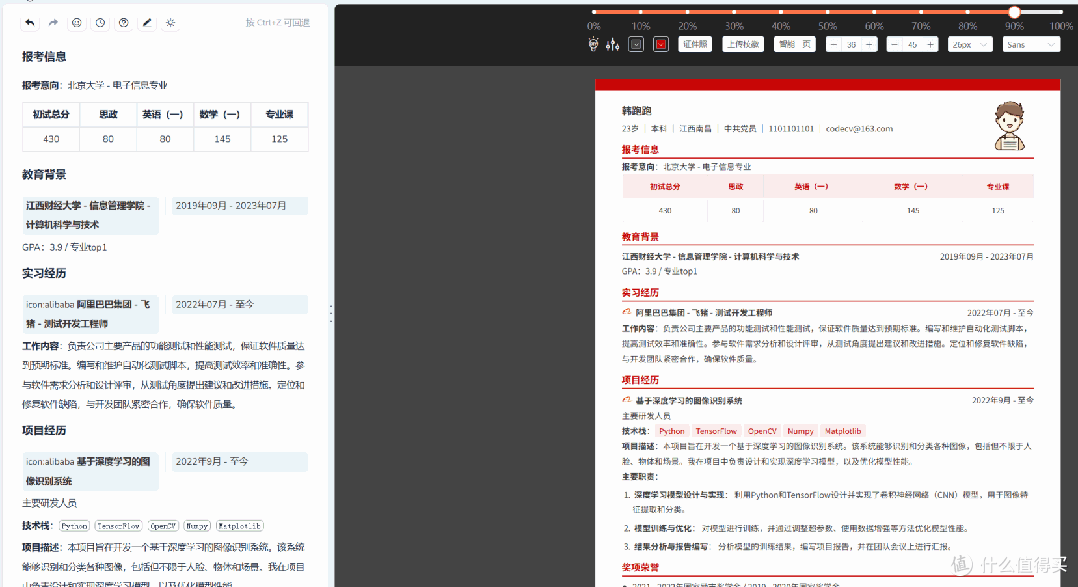The height and width of the screenshot is (587, 1078).
Task: Select the pencil edit icon
Action: pos(147,23)
